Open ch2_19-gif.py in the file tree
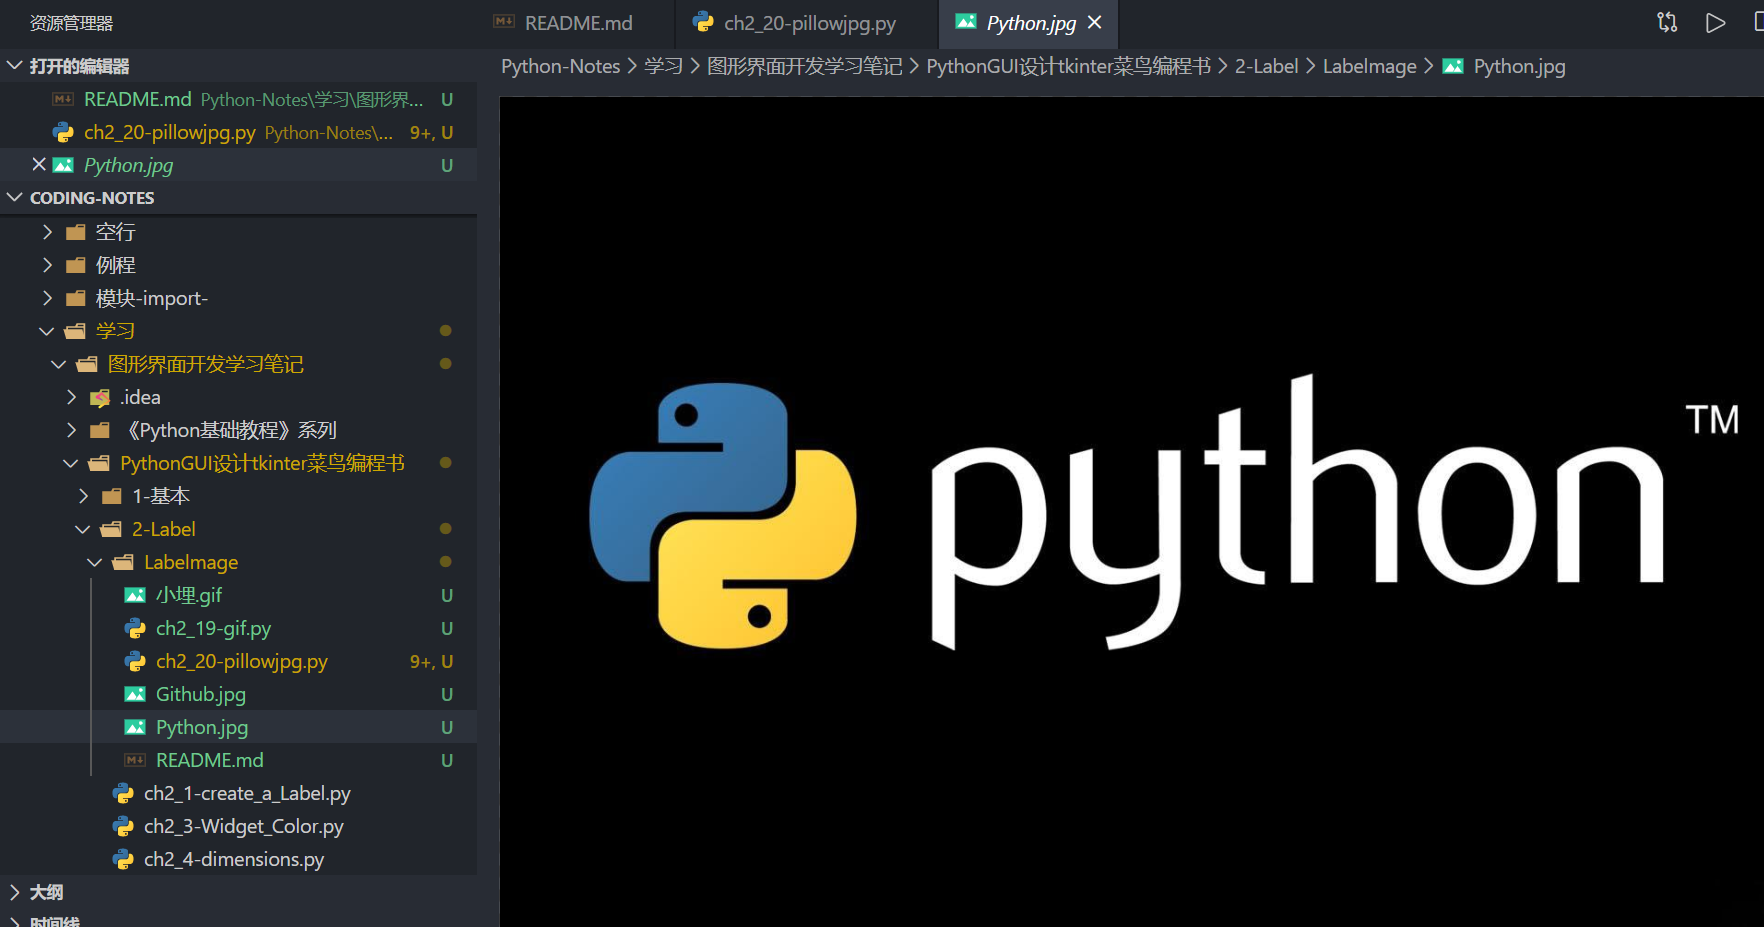 tap(238, 627)
